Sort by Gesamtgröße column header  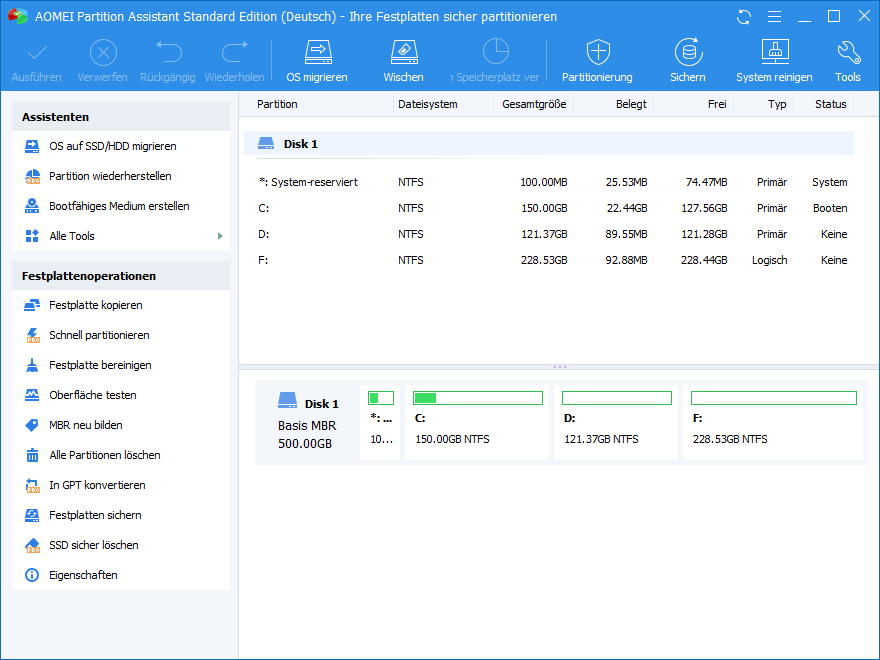point(534,104)
